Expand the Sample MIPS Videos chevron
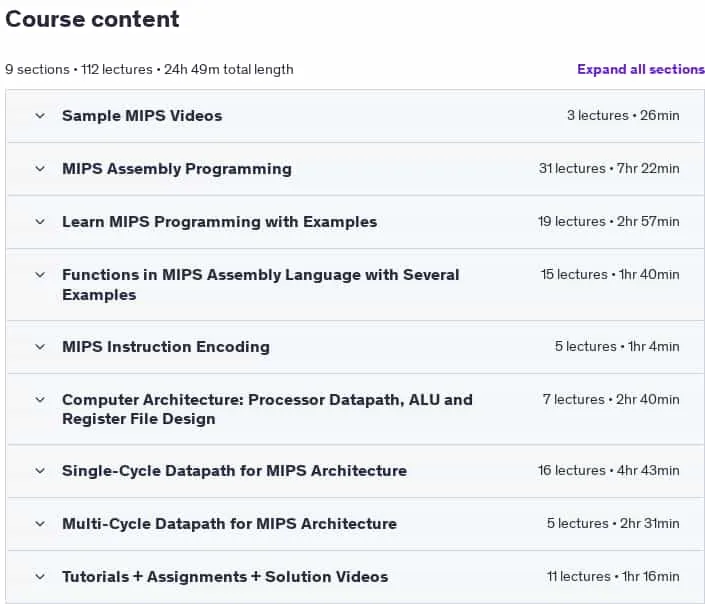 click(40, 116)
